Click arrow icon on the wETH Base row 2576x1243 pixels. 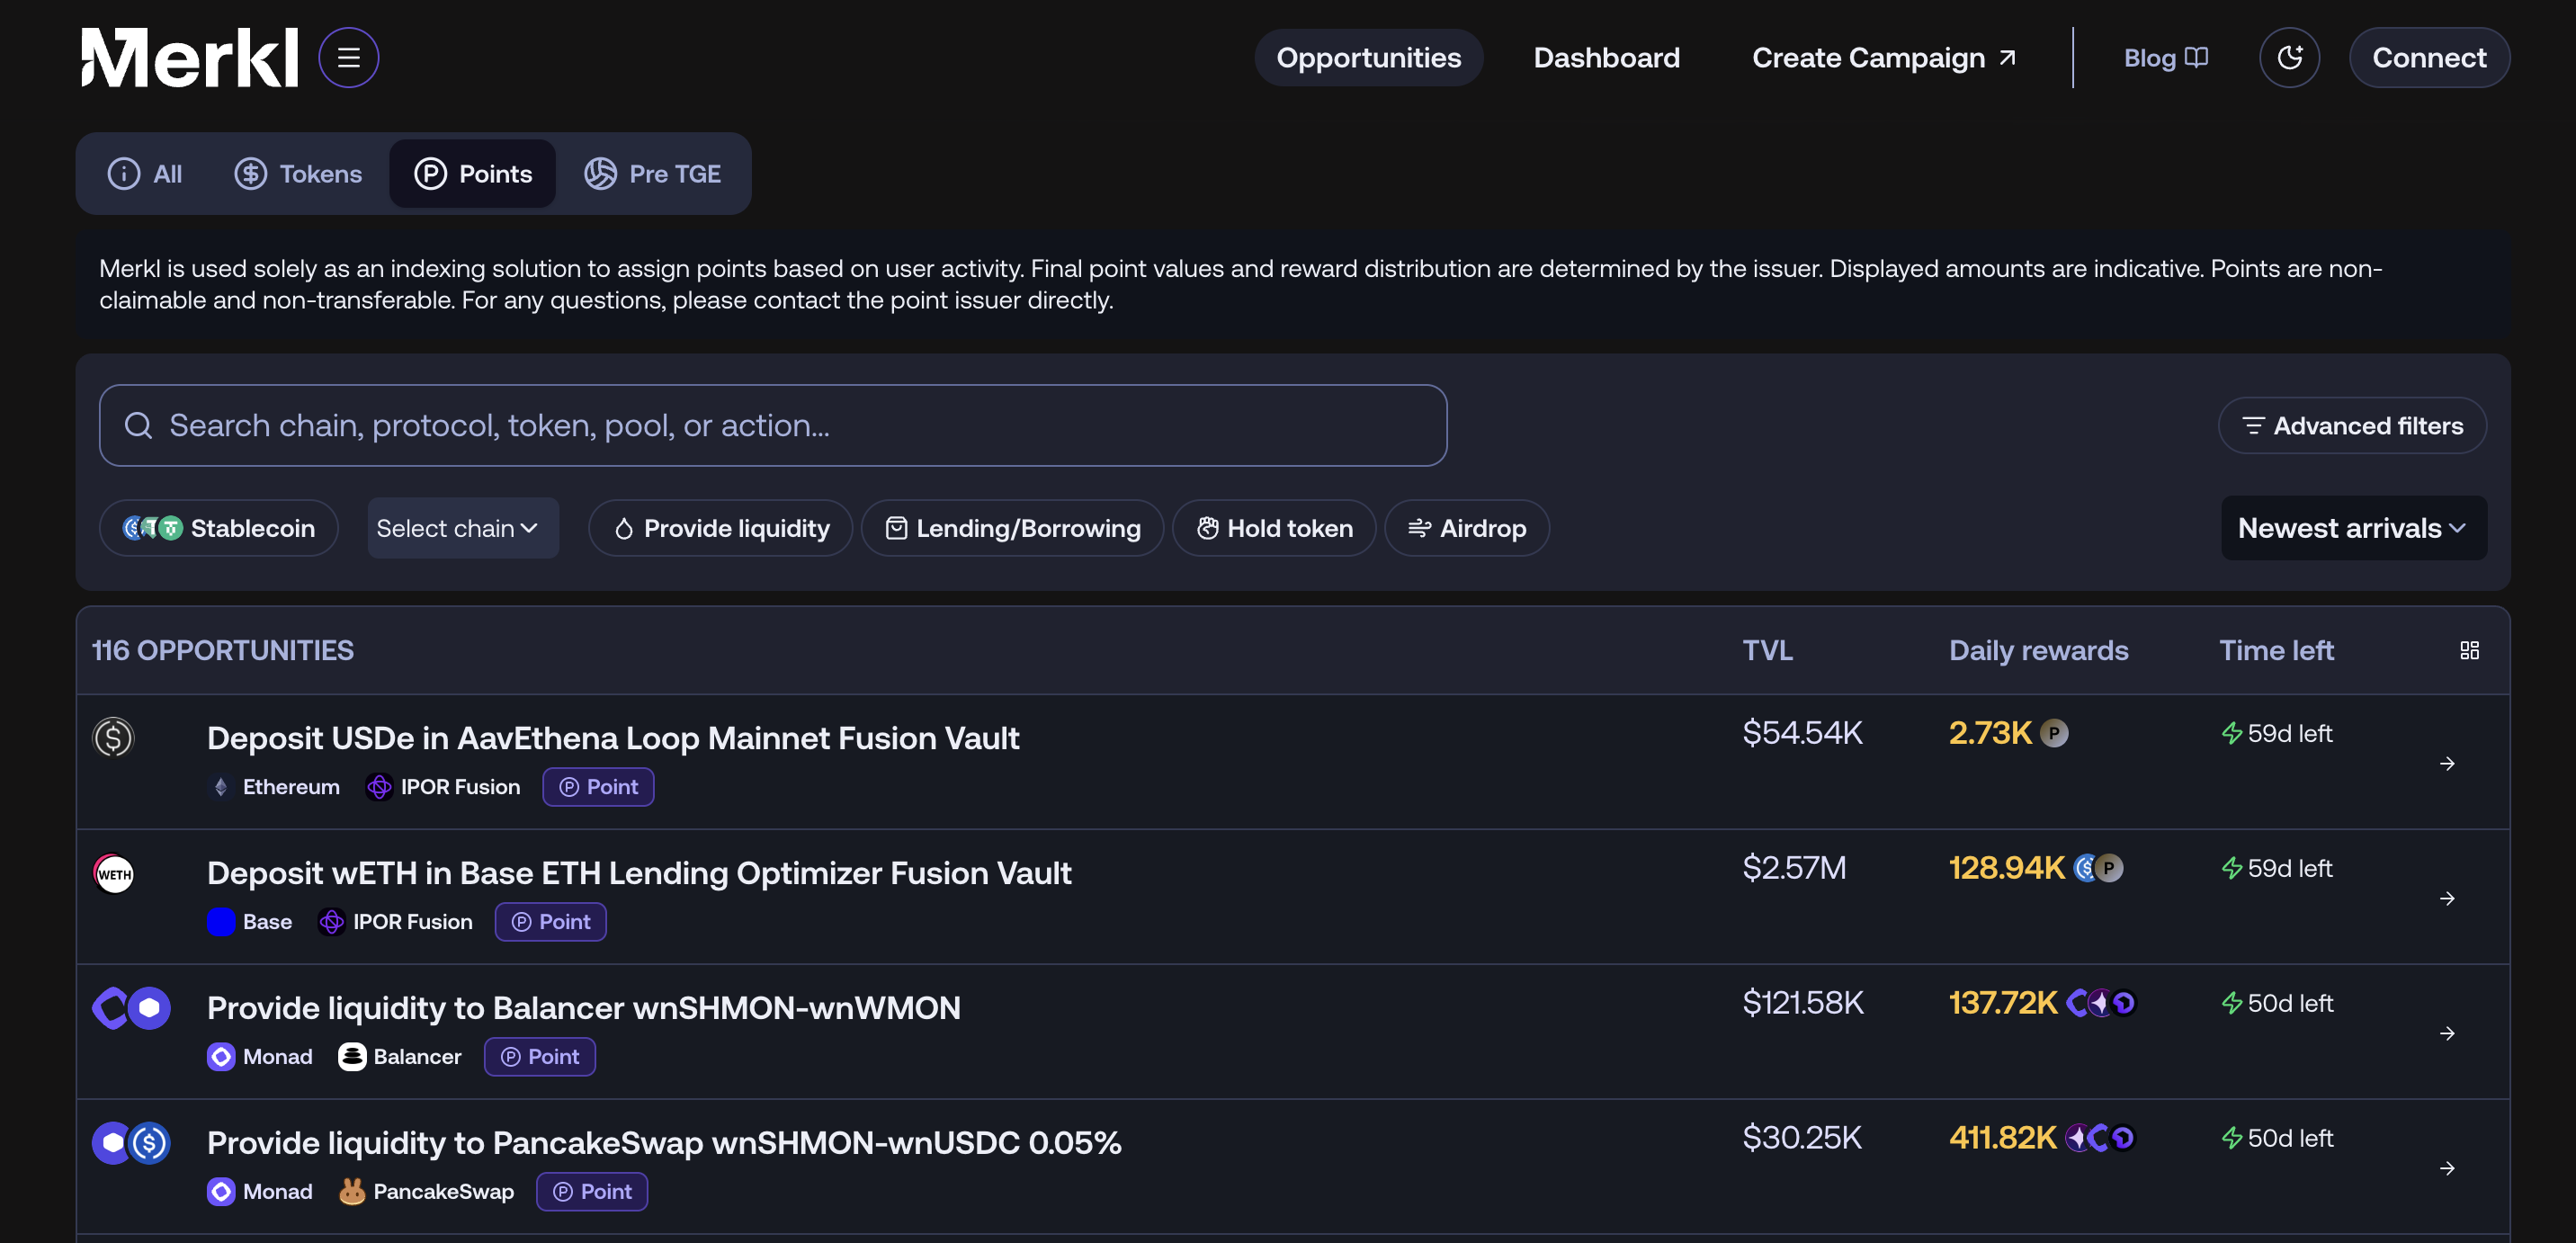pos(2446,899)
